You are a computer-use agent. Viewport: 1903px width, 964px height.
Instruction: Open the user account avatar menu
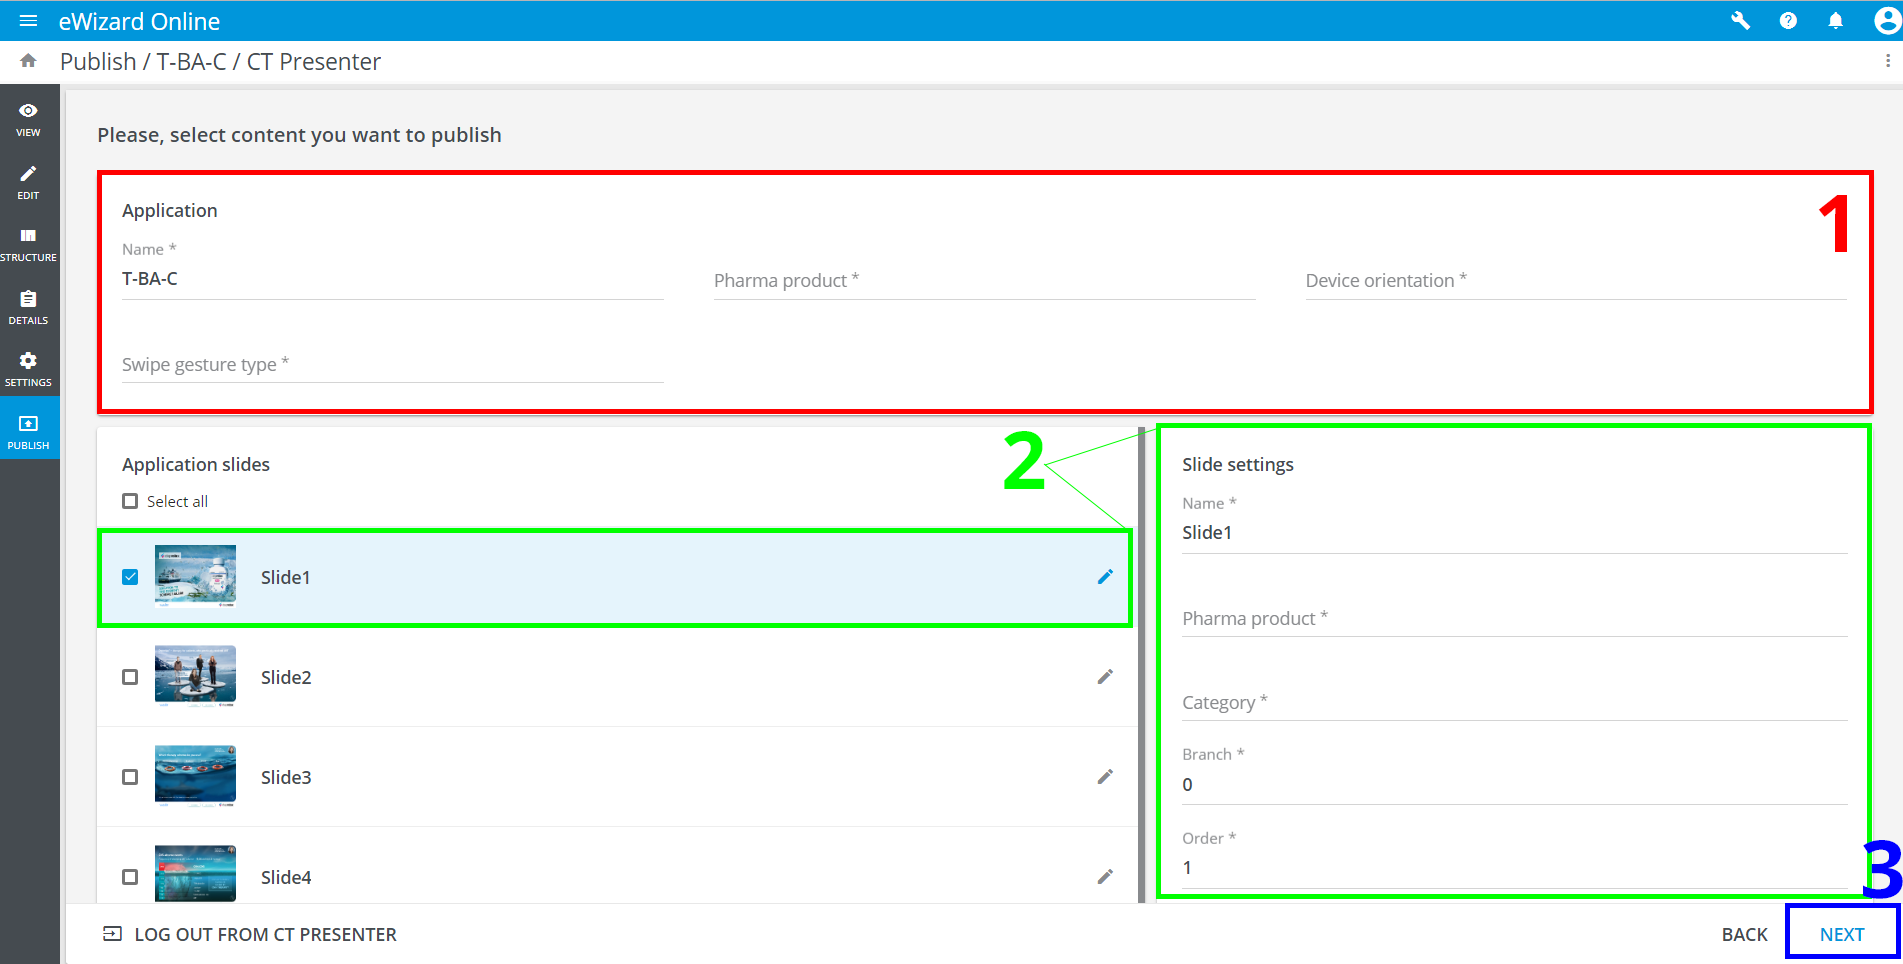(1886, 21)
